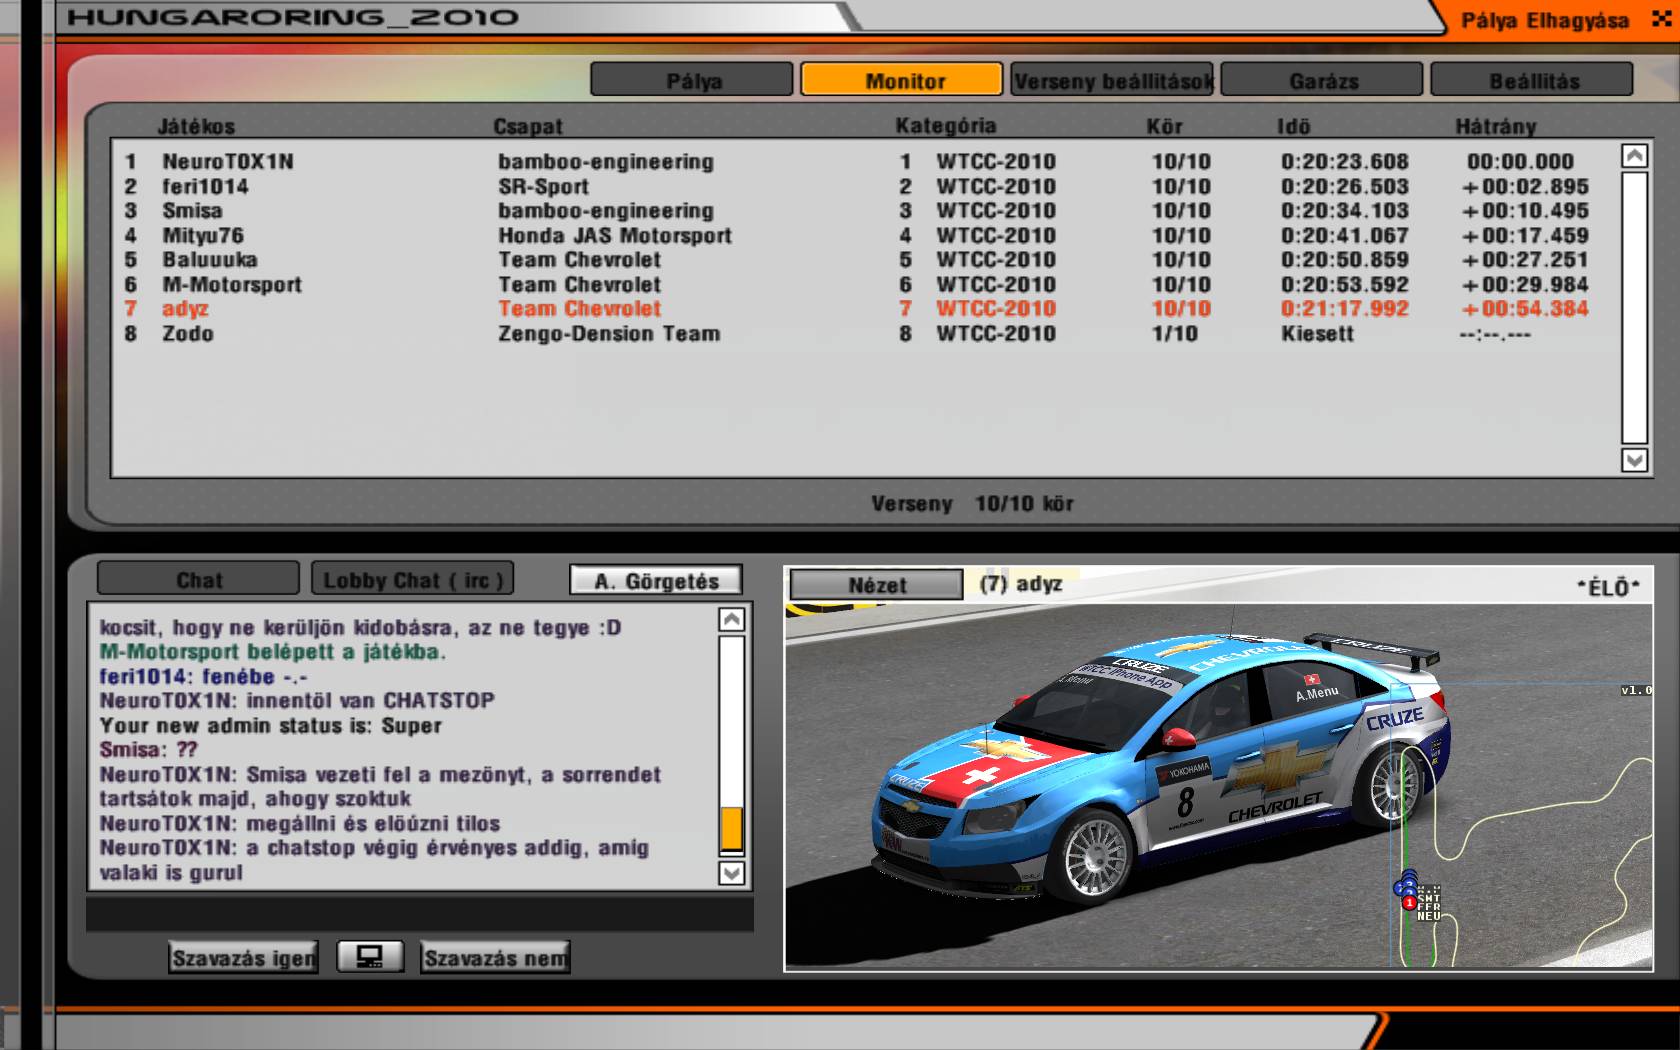Image resolution: width=1680 pixels, height=1050 pixels.
Task: Go to the Garázs tab
Action: coord(1322,80)
